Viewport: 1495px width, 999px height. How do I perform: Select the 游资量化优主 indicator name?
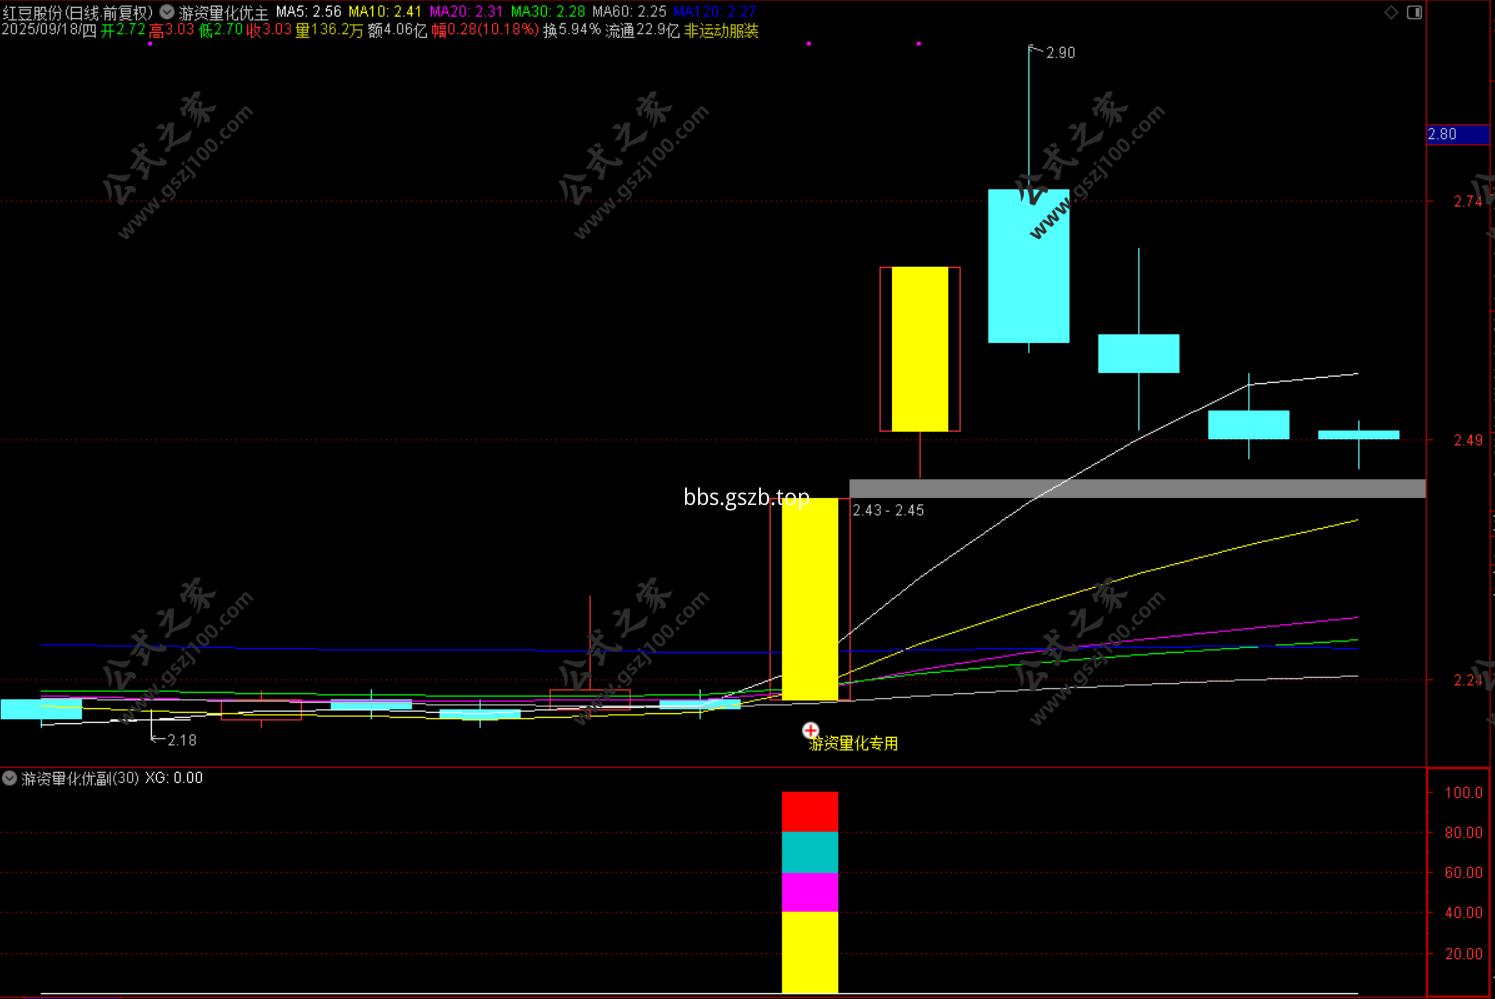224,13
